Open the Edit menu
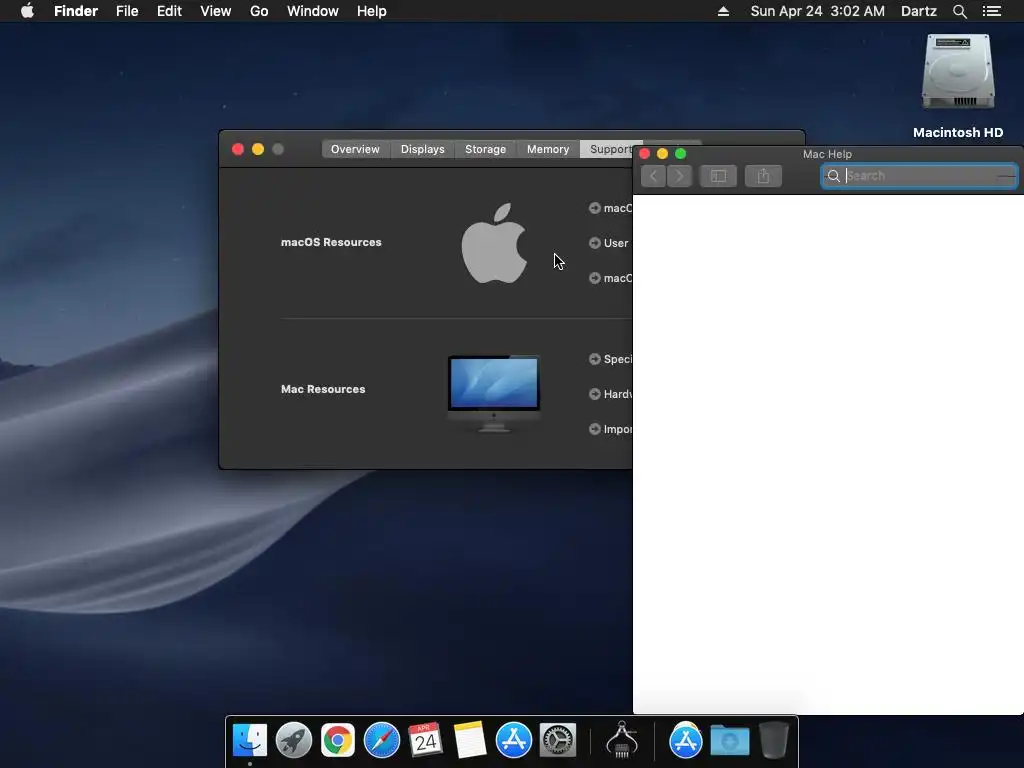This screenshot has height=768, width=1024. coord(169,11)
